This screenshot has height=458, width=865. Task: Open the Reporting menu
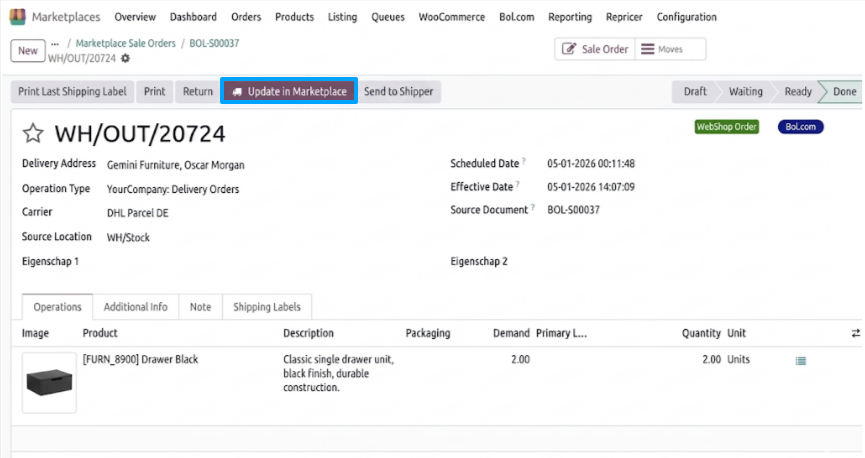(x=570, y=17)
